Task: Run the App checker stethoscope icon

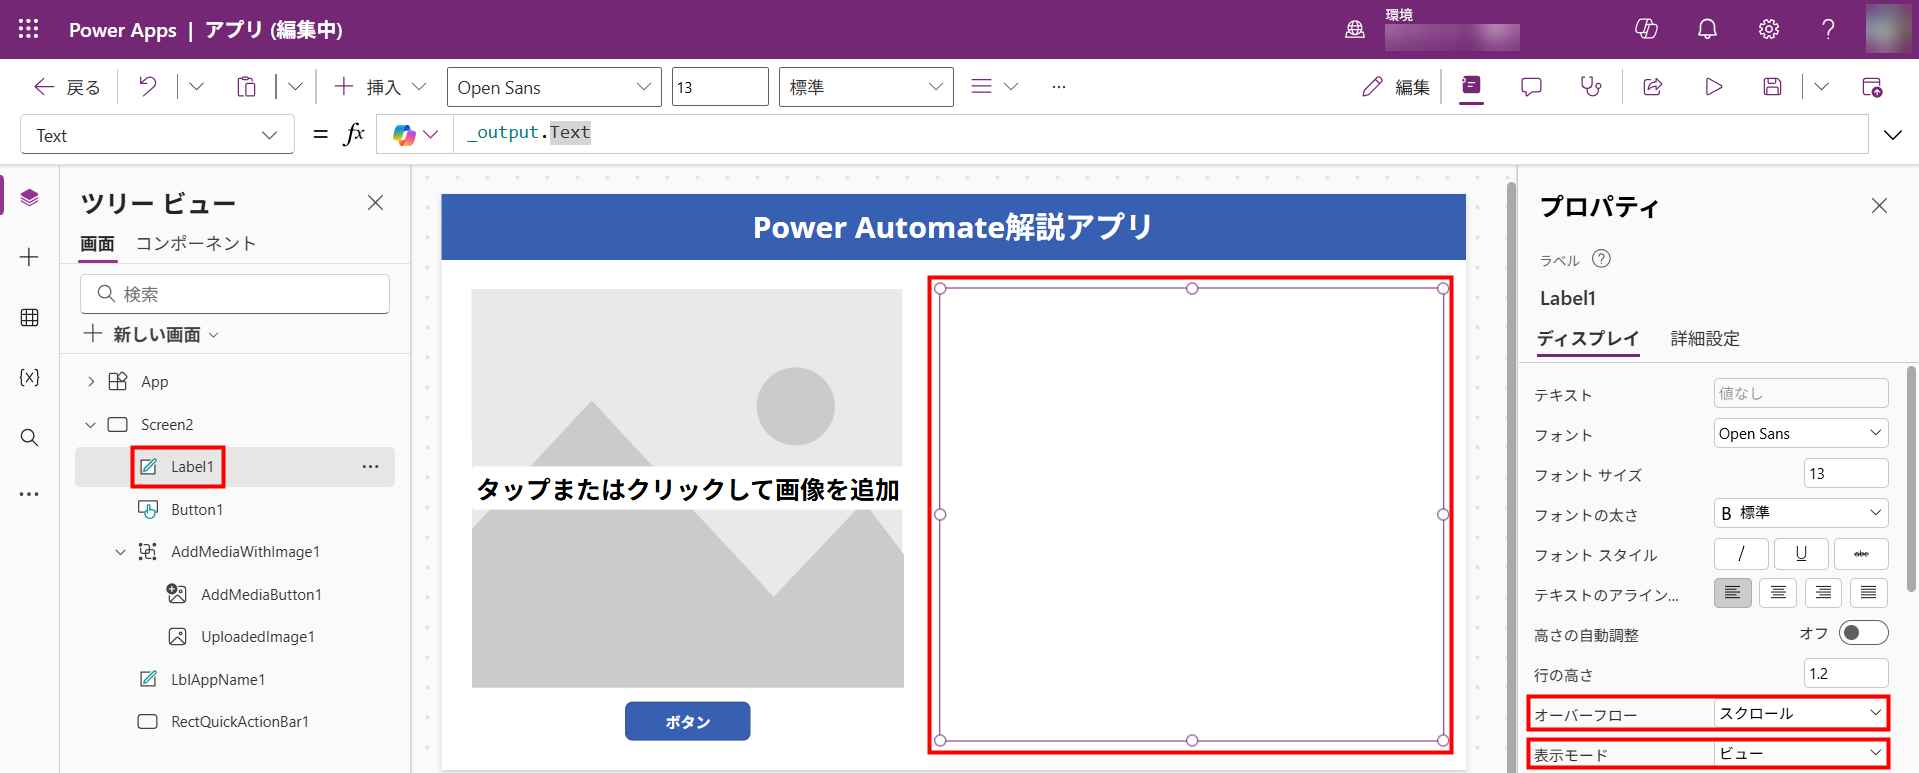Action: point(1590,87)
